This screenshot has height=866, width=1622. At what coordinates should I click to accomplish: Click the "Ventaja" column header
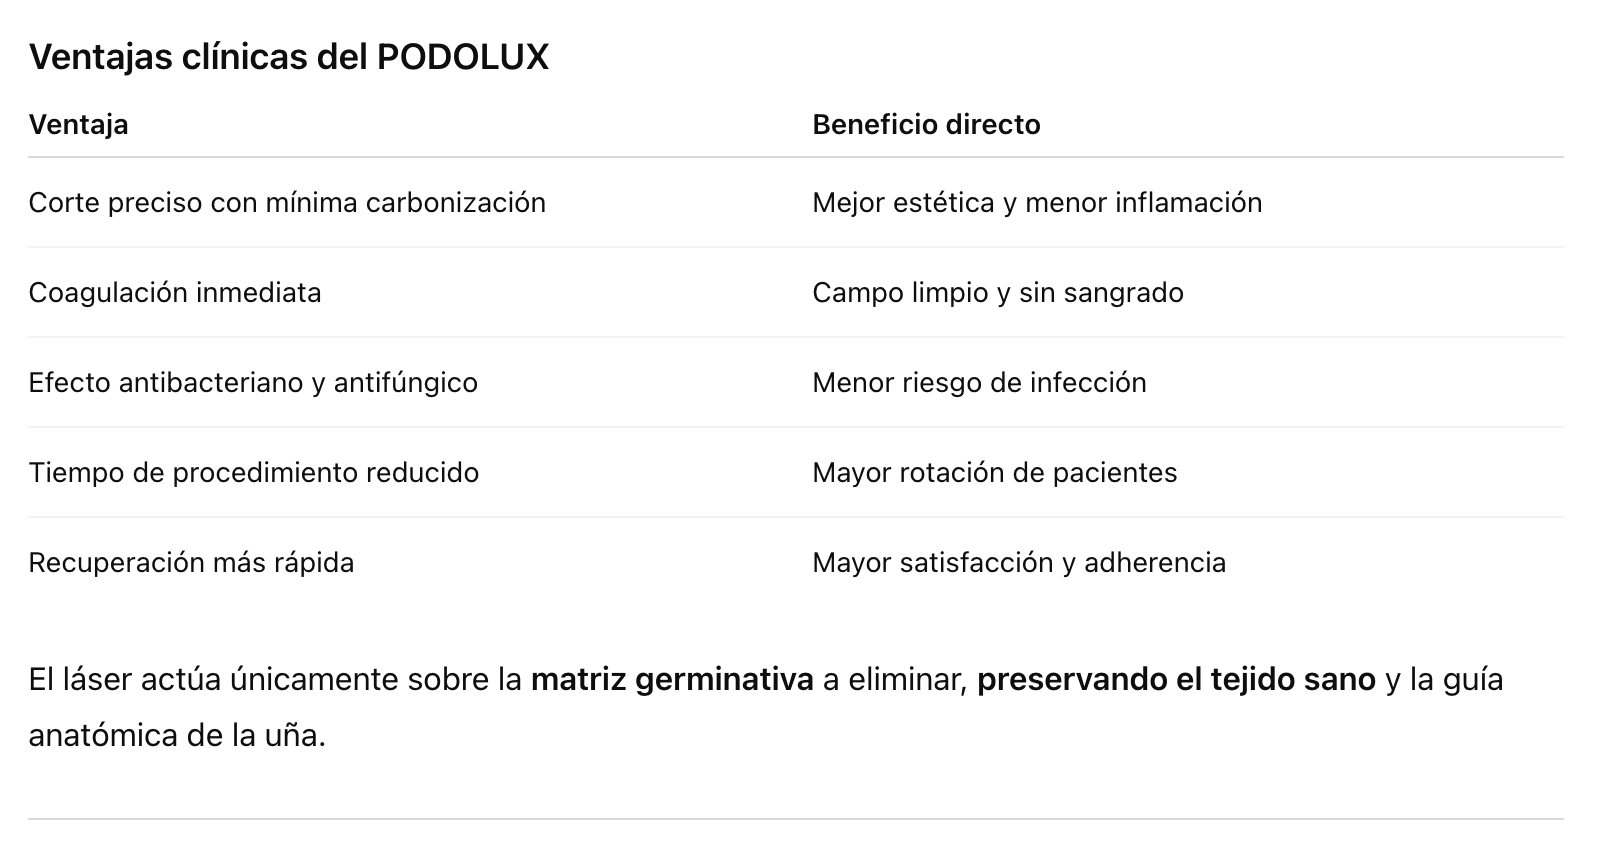click(78, 125)
